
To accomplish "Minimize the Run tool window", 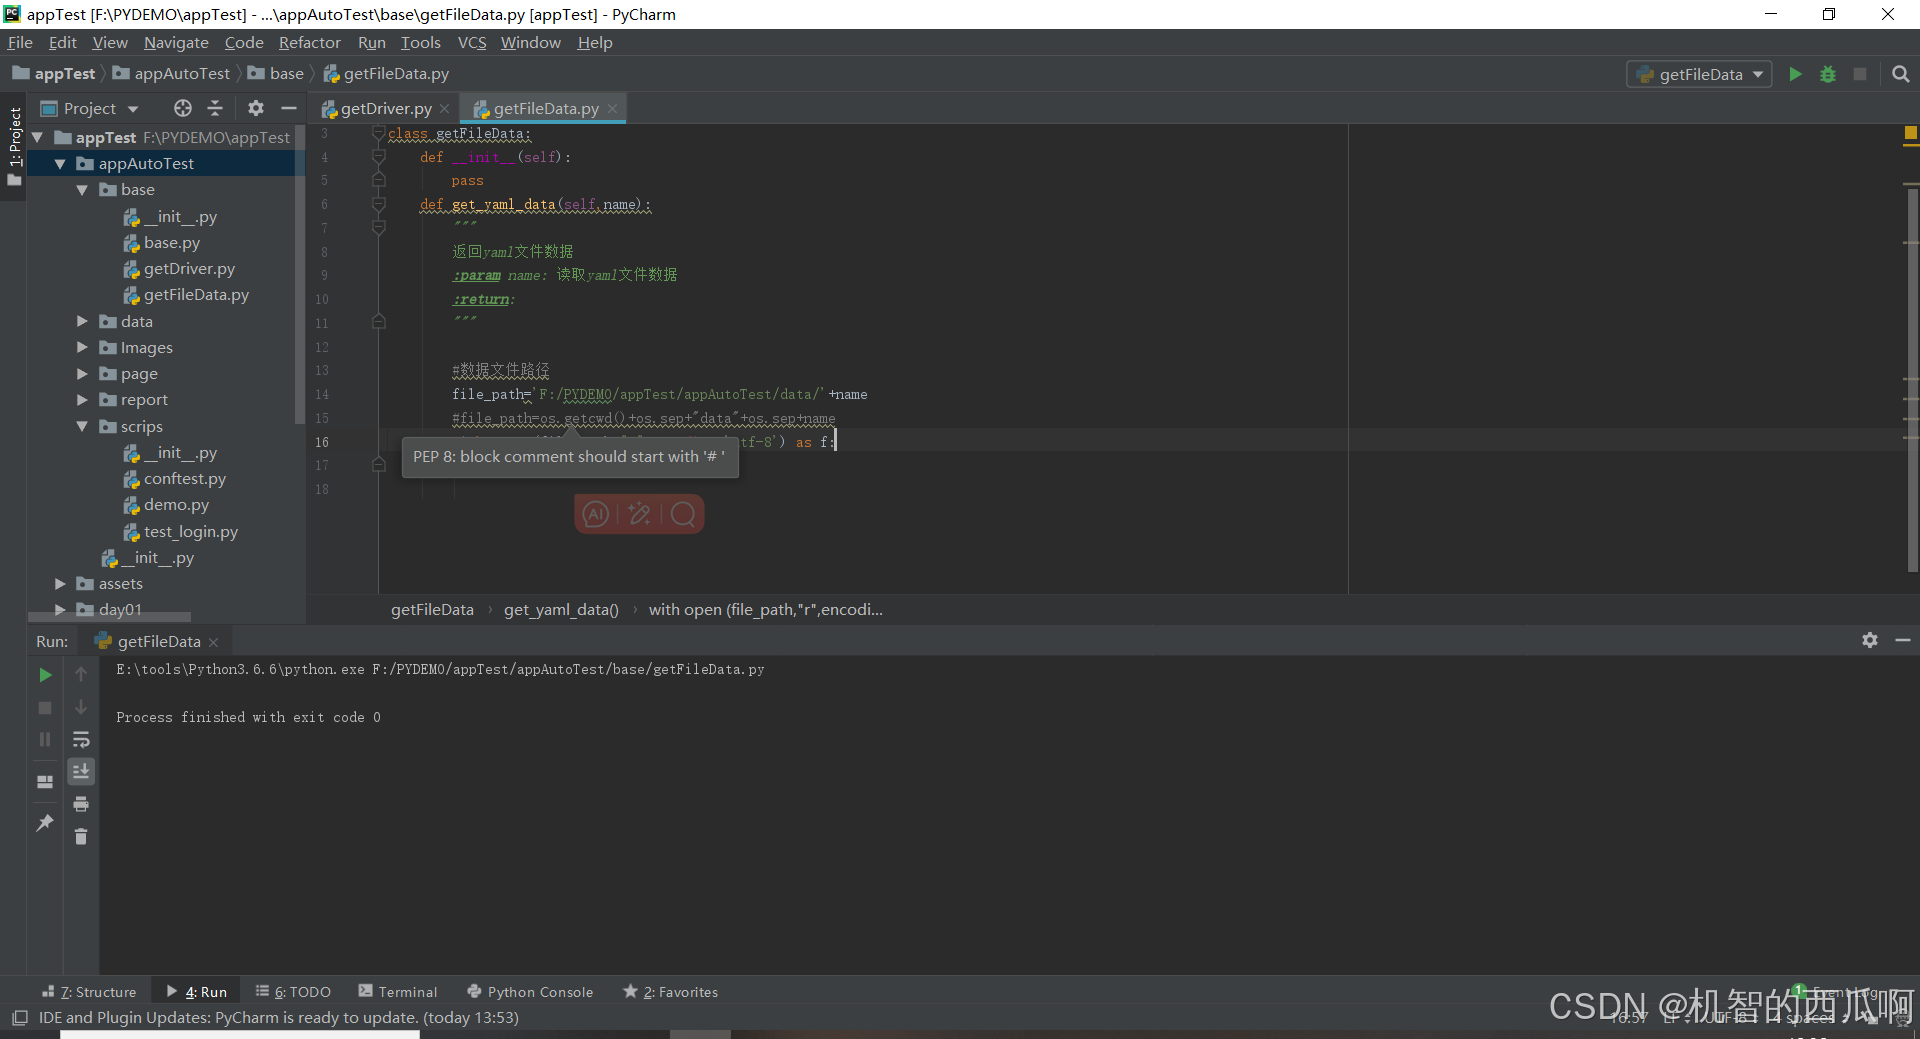I will [1902, 640].
